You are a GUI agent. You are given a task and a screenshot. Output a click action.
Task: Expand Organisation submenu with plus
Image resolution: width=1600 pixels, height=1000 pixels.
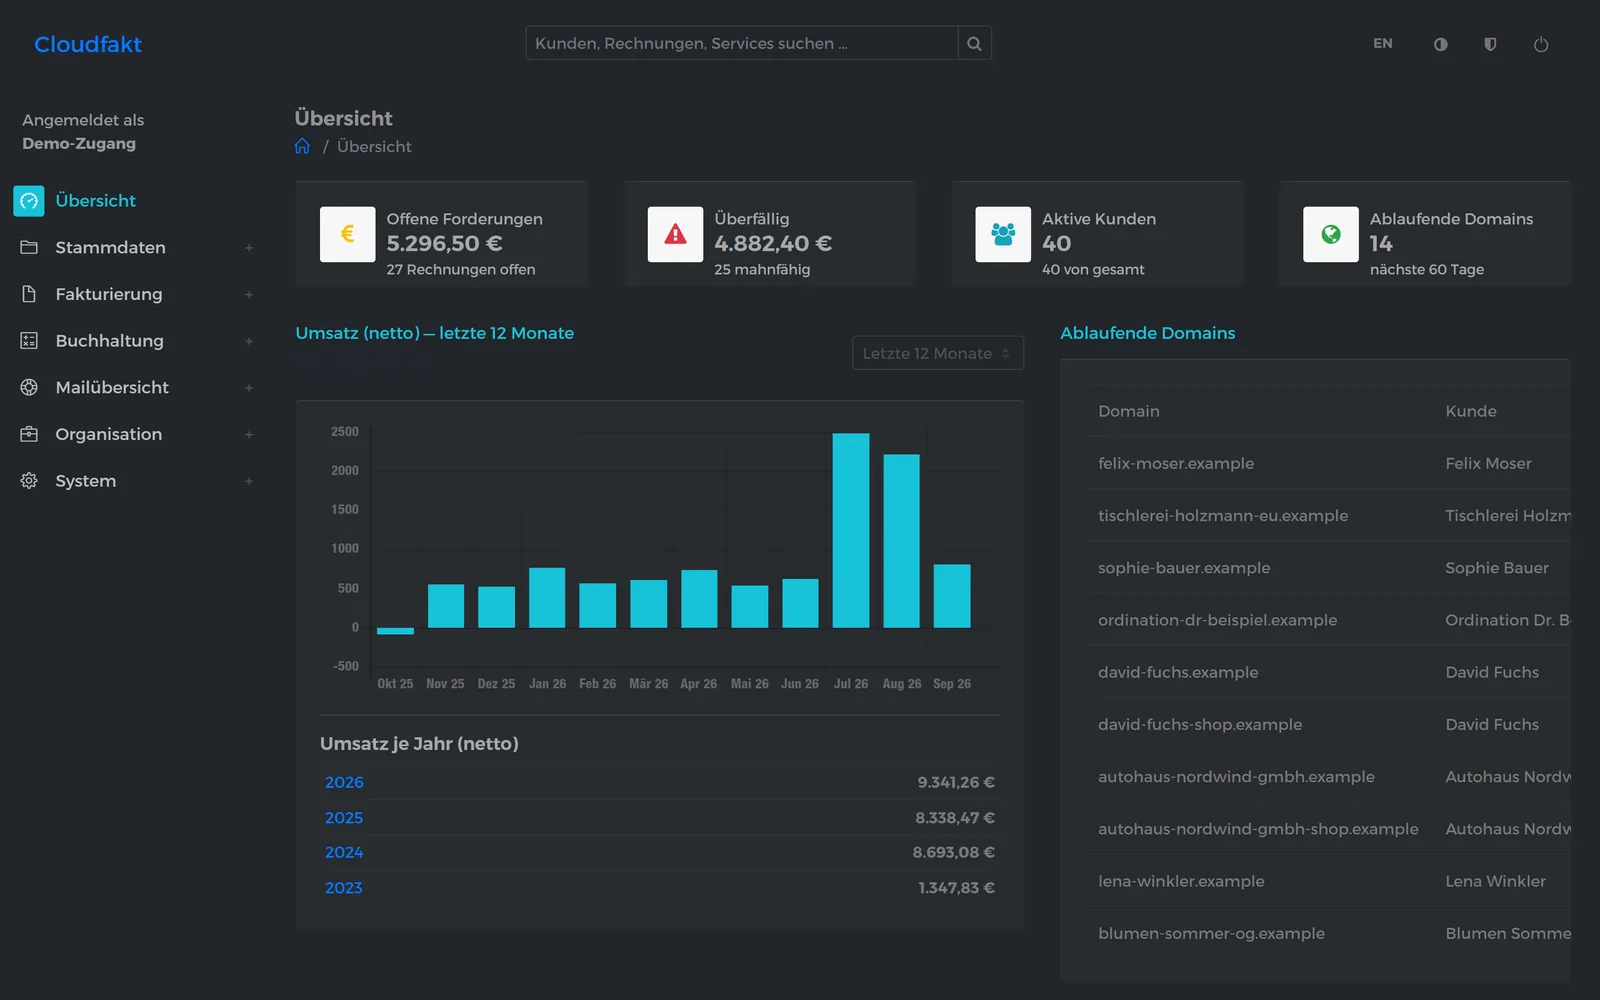coord(249,435)
